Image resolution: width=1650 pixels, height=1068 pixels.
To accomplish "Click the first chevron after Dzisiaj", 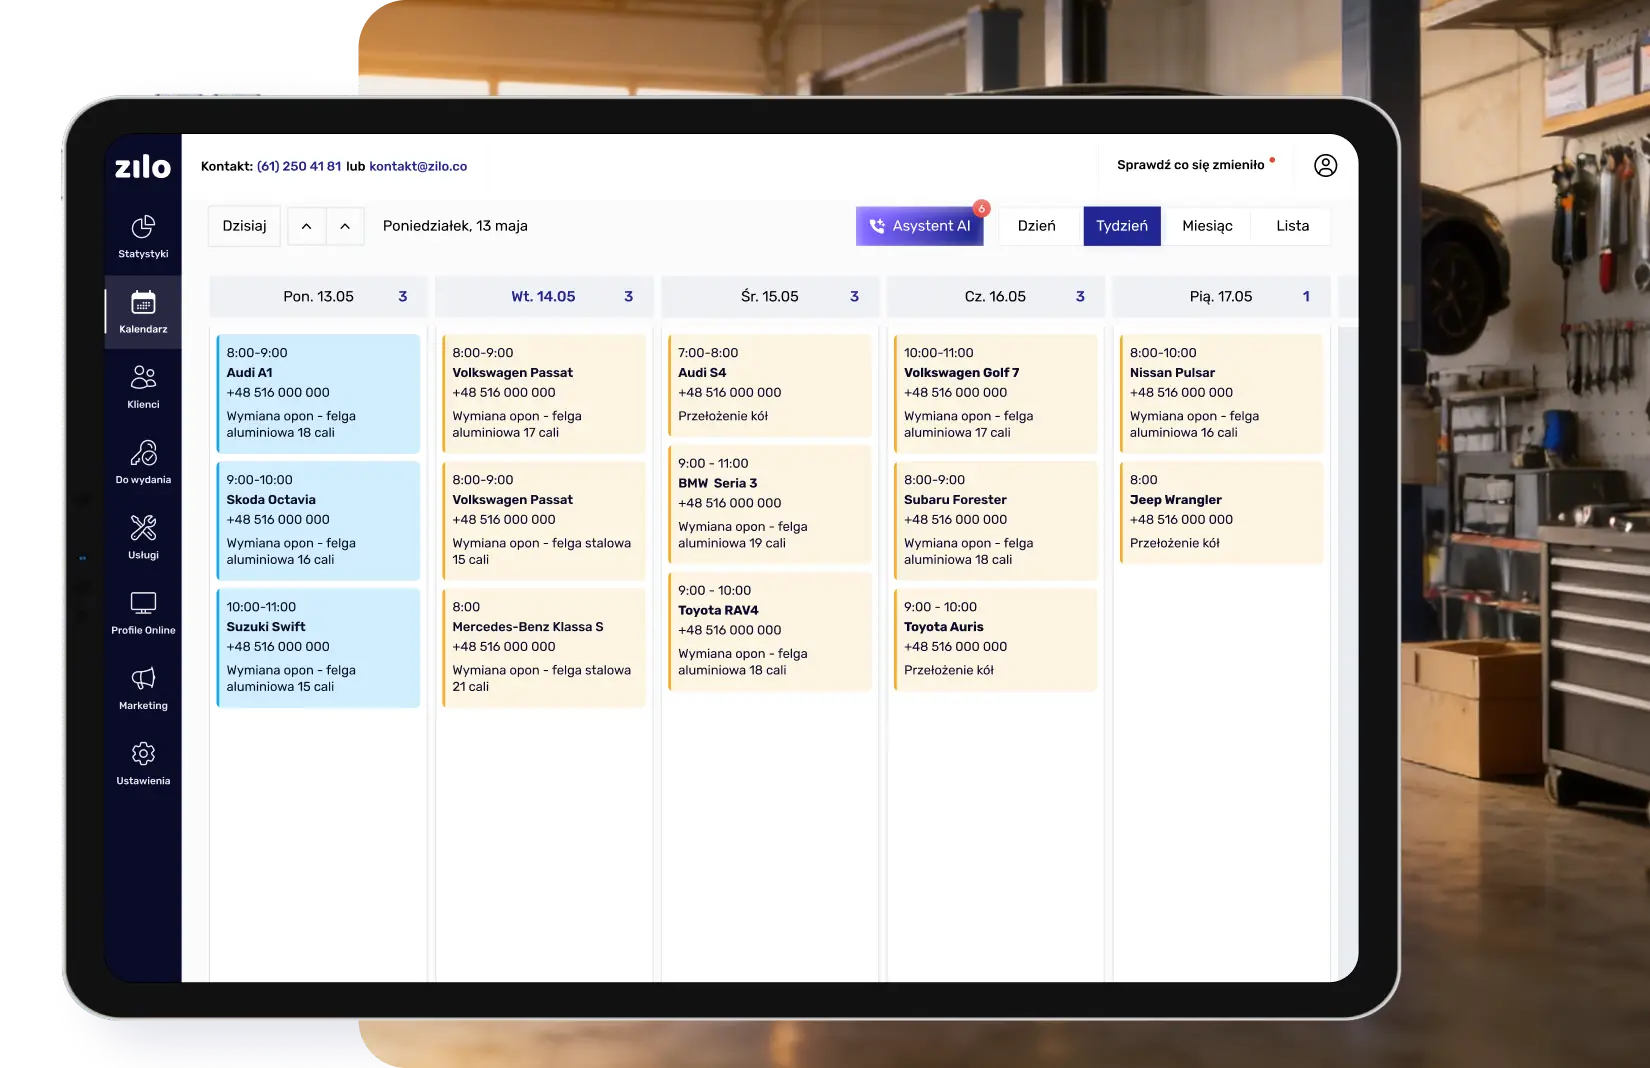I will (306, 226).
